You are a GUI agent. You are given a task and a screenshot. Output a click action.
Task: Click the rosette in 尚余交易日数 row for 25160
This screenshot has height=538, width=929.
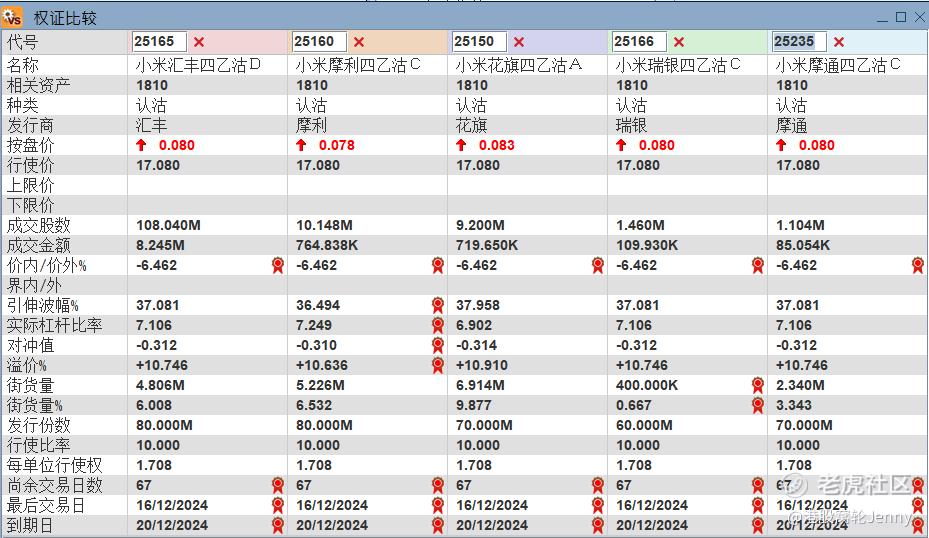(x=438, y=485)
